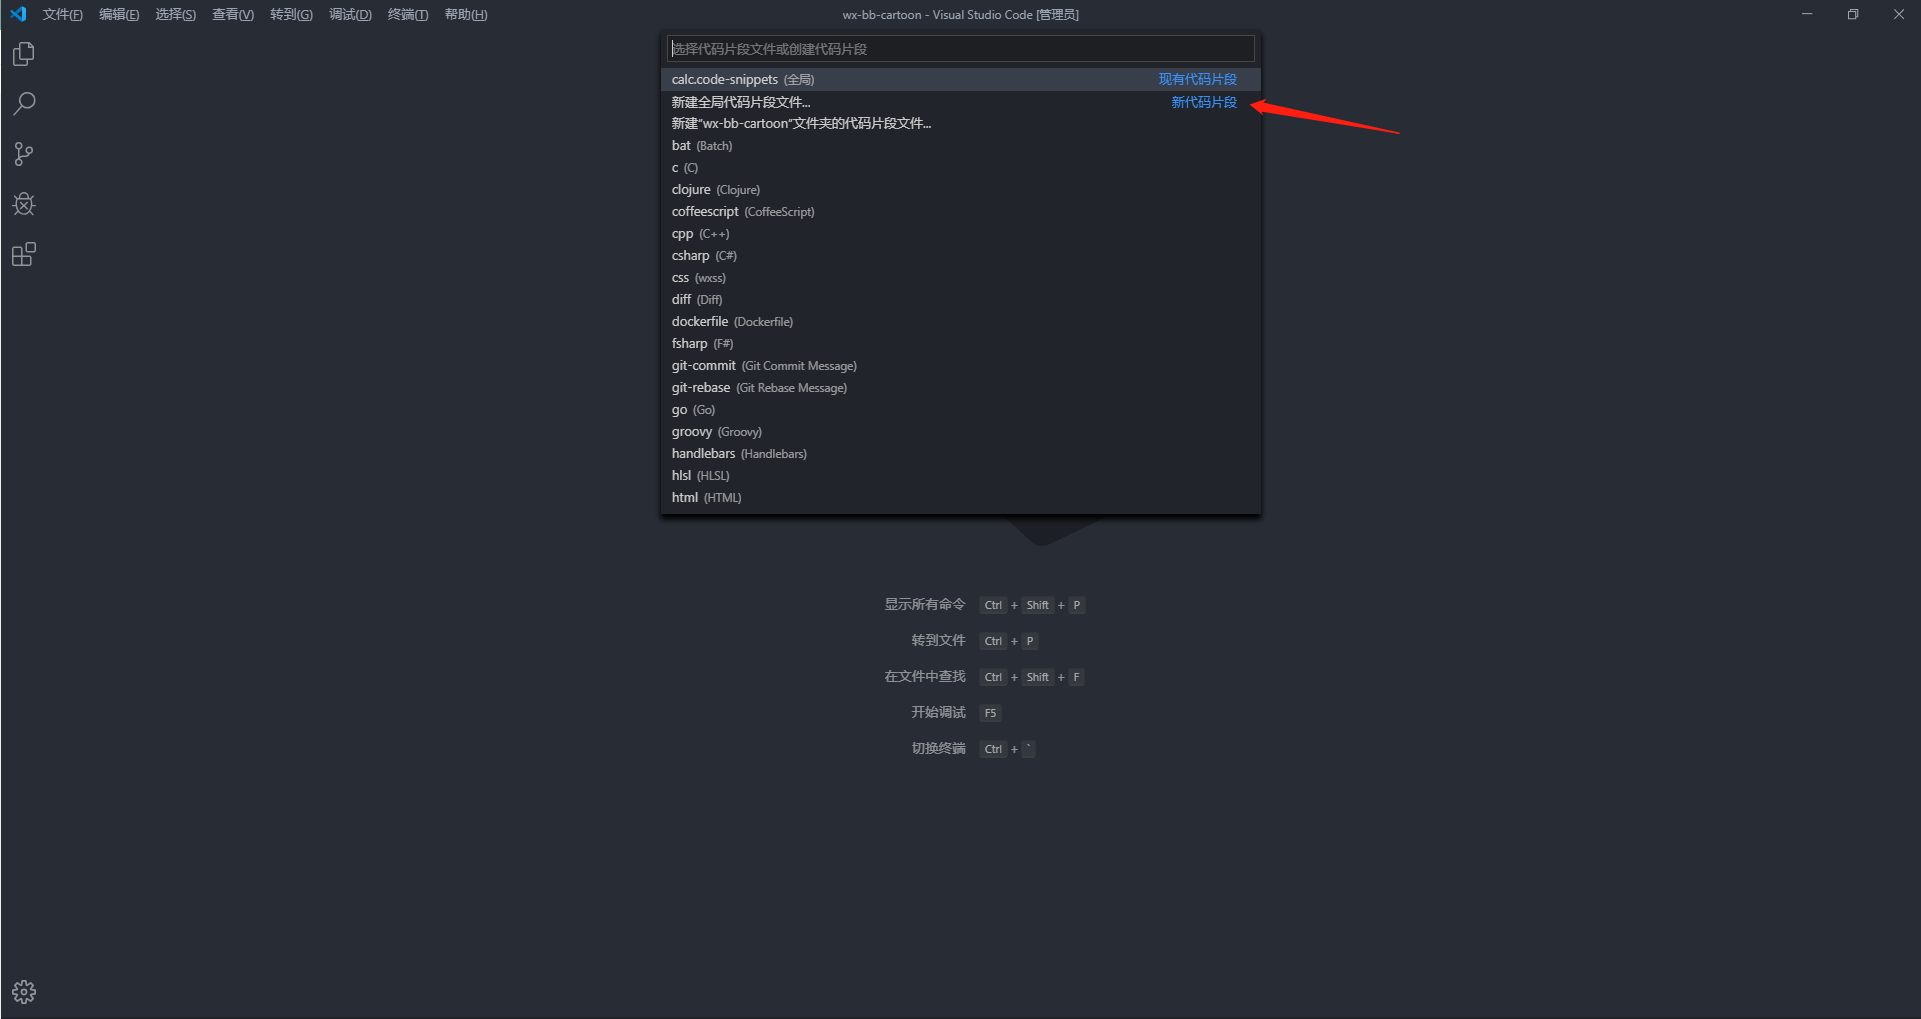The width and height of the screenshot is (1921, 1019).
Task: Select clojure snippet language
Action: [x=961, y=190]
